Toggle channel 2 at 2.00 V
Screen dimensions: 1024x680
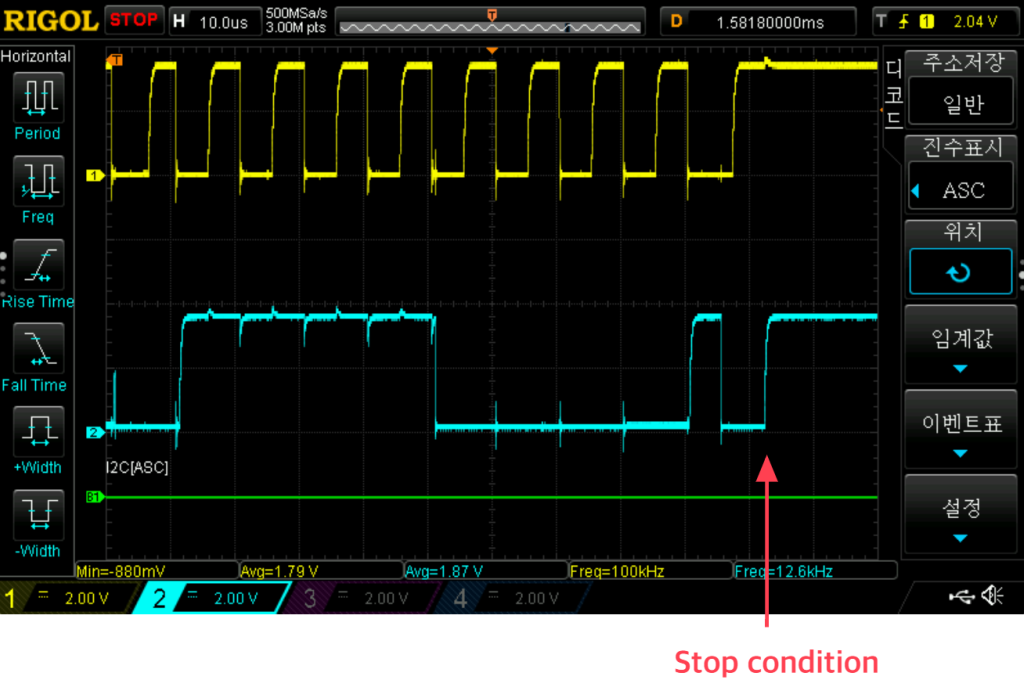pos(212,598)
